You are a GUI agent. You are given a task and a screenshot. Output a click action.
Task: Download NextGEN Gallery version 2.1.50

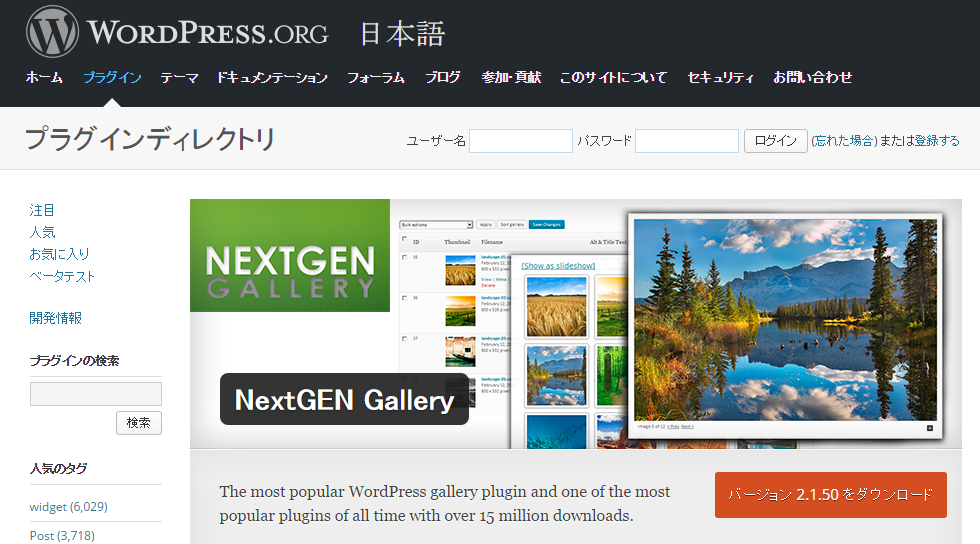click(831, 495)
